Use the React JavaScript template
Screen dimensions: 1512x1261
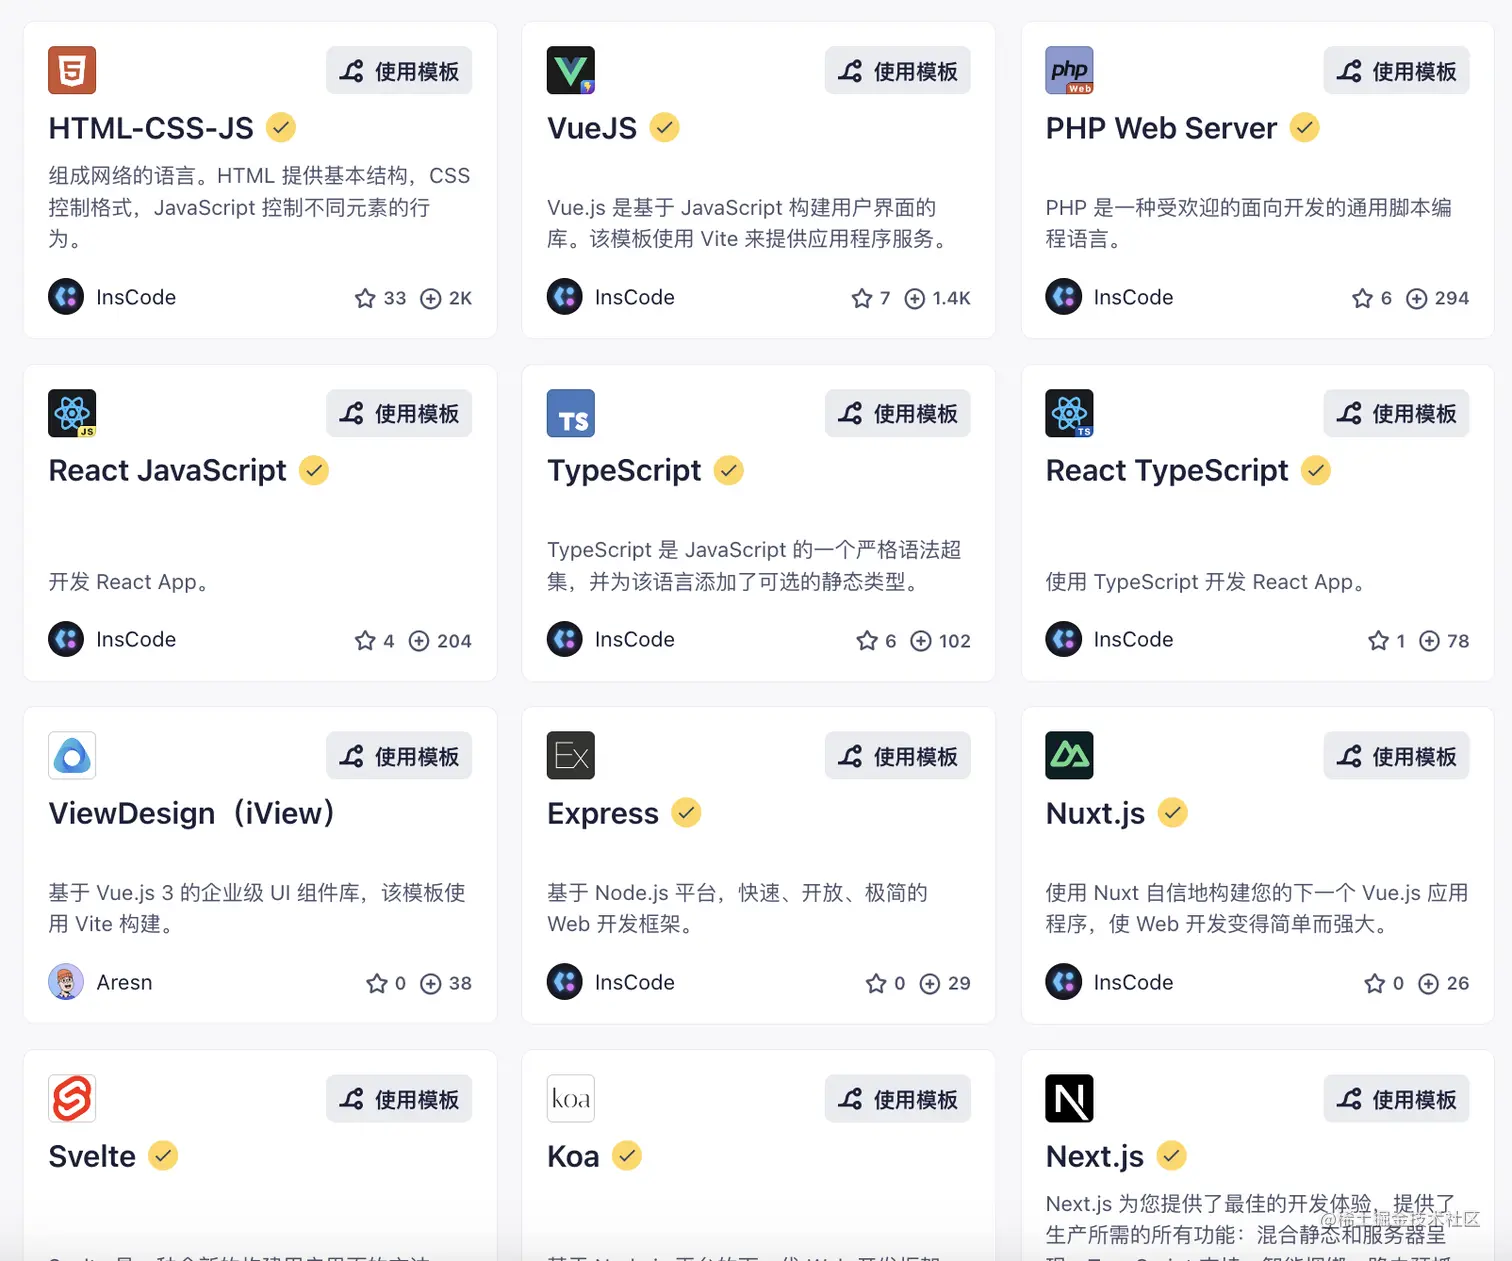tap(399, 413)
